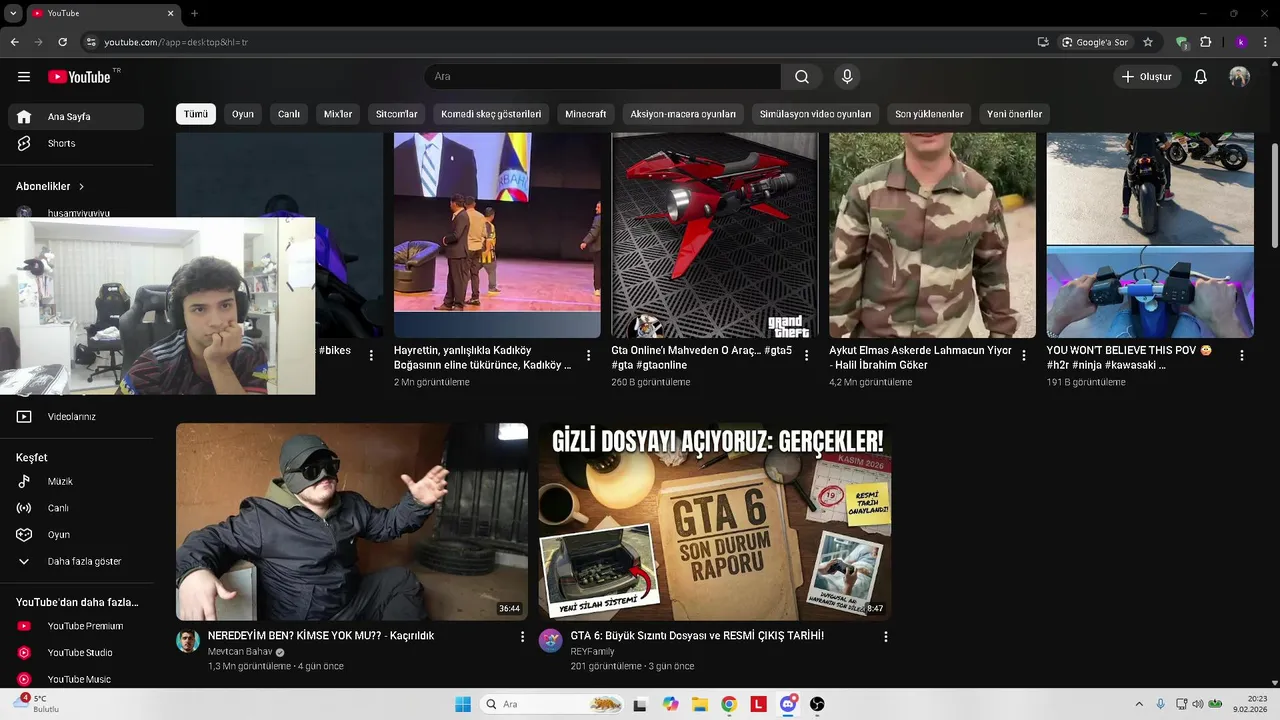Open Shorts in the sidebar
The width and height of the screenshot is (1280, 720).
tap(76, 143)
